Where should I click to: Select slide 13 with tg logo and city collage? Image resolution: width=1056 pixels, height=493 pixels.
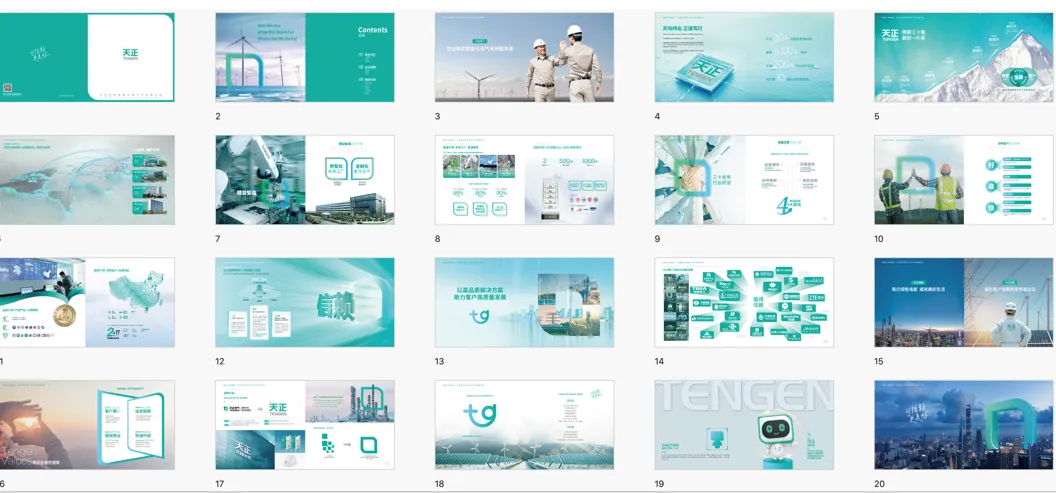point(525,302)
